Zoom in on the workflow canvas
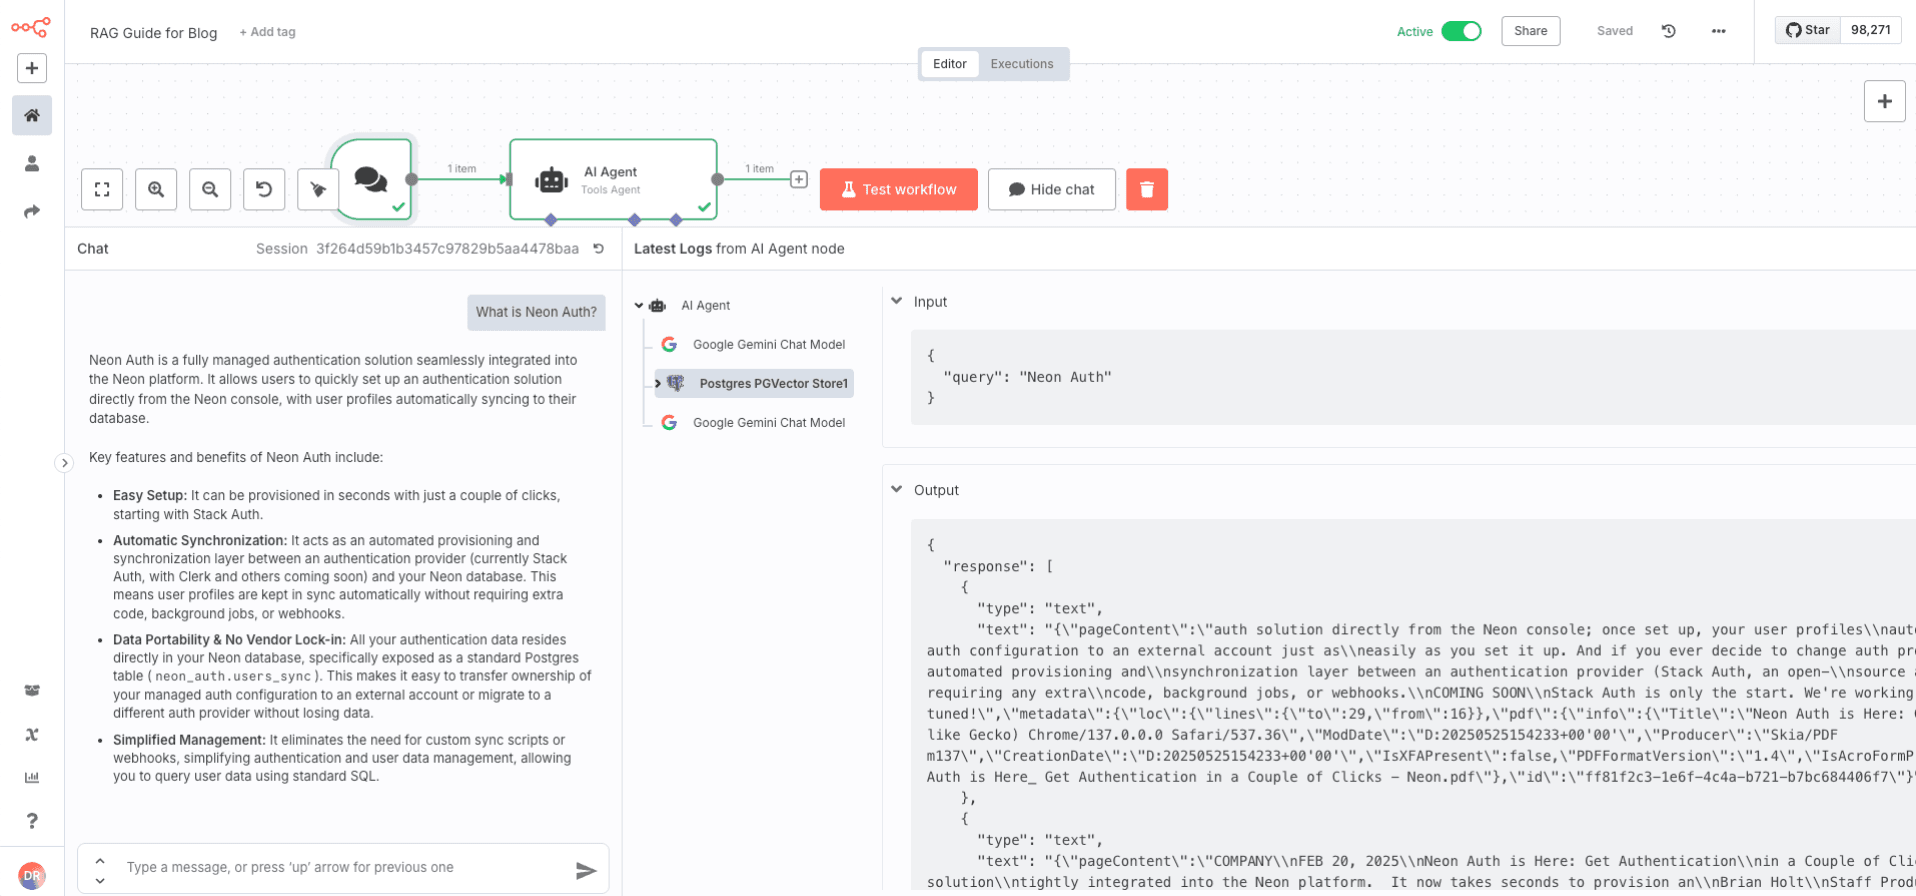Screen dimensions: 1916x896 tap(156, 189)
